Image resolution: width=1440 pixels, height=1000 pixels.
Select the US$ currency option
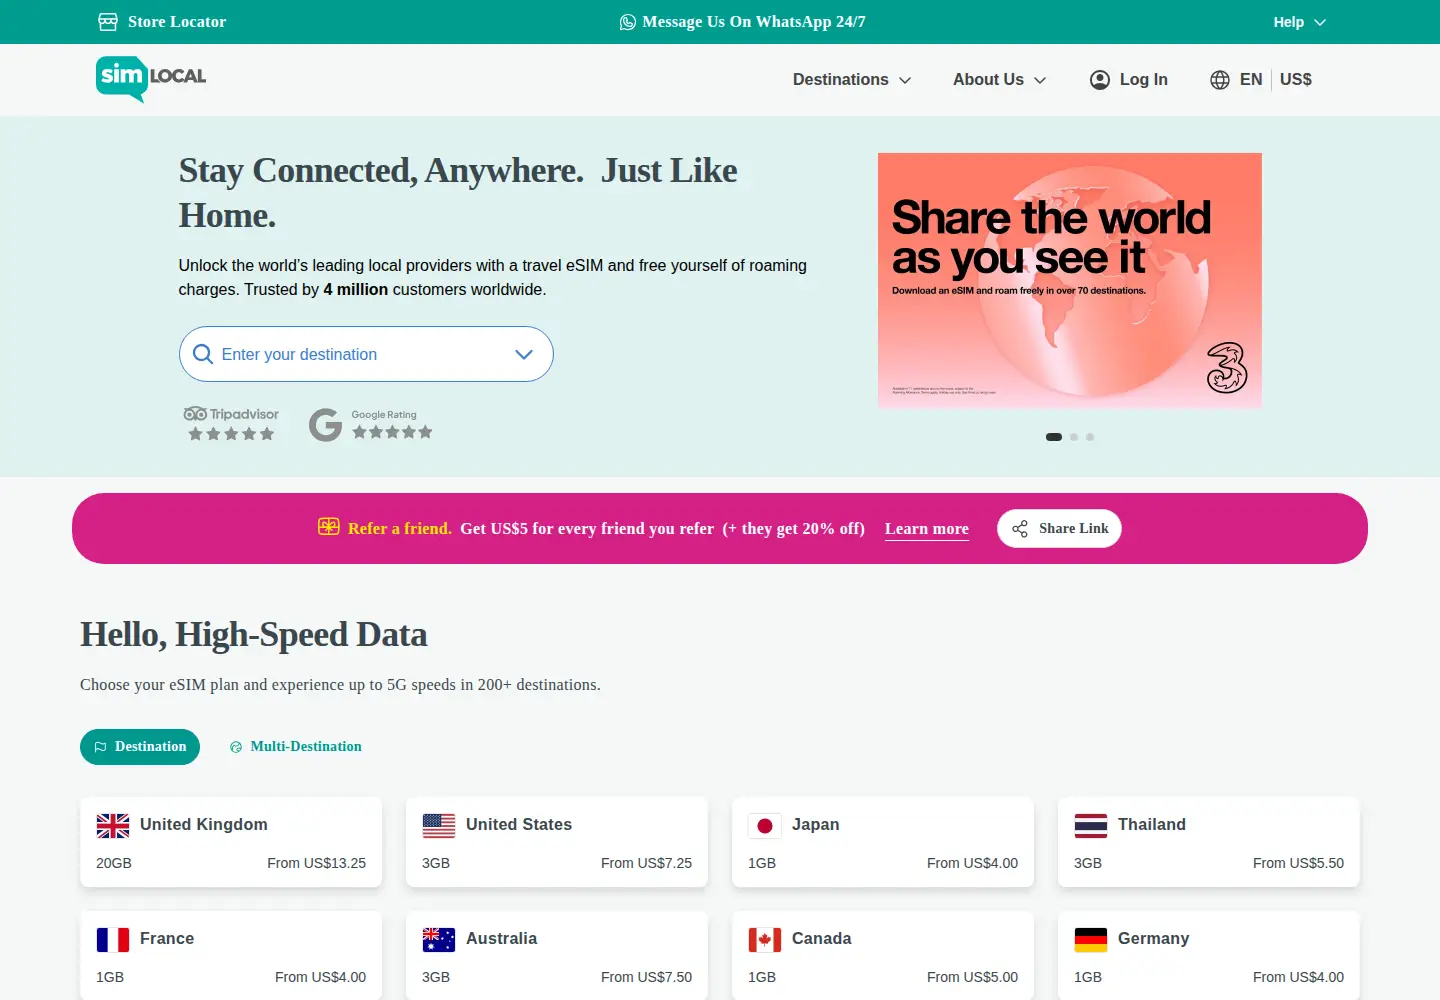(1296, 80)
